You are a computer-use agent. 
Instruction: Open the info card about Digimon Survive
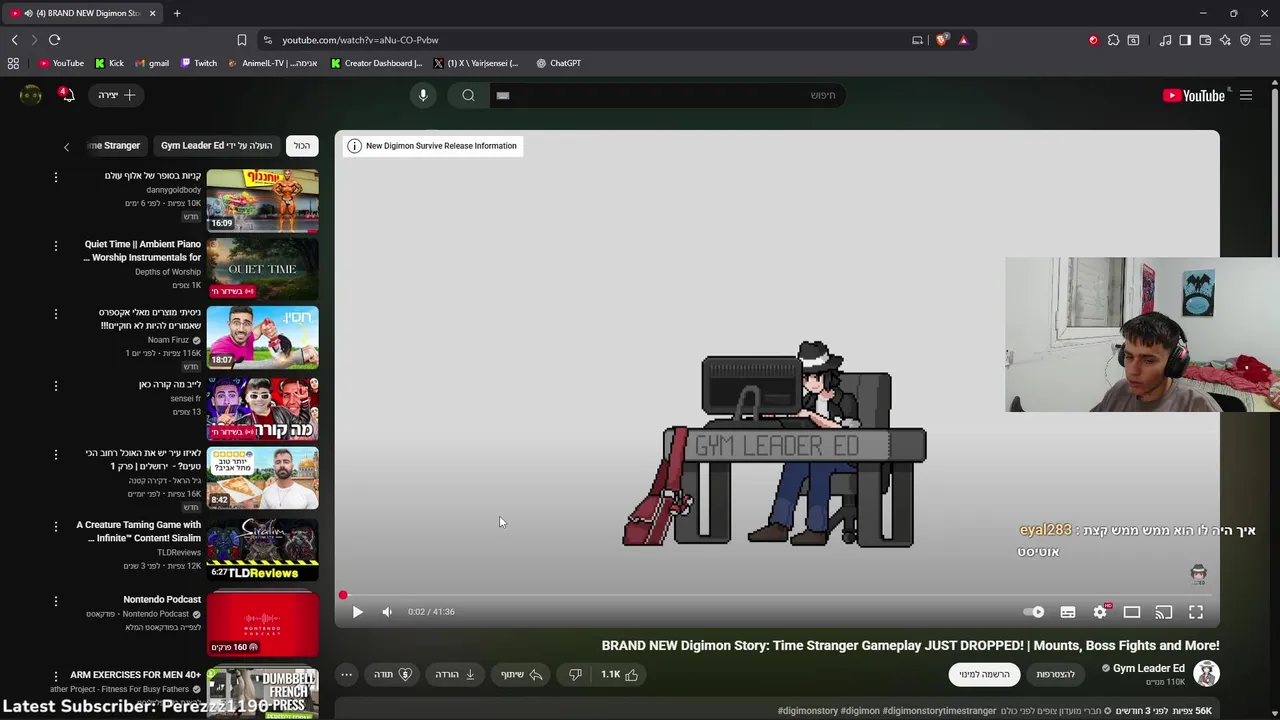[432, 146]
